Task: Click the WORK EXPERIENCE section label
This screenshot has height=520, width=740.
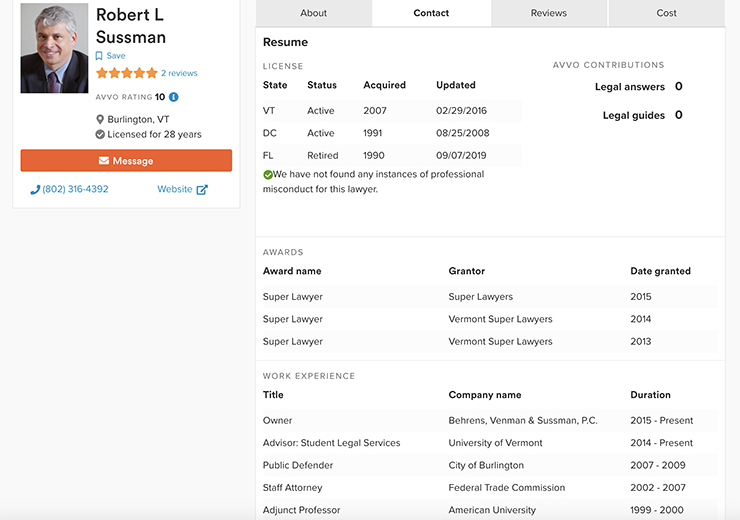Action: pyautogui.click(x=309, y=376)
